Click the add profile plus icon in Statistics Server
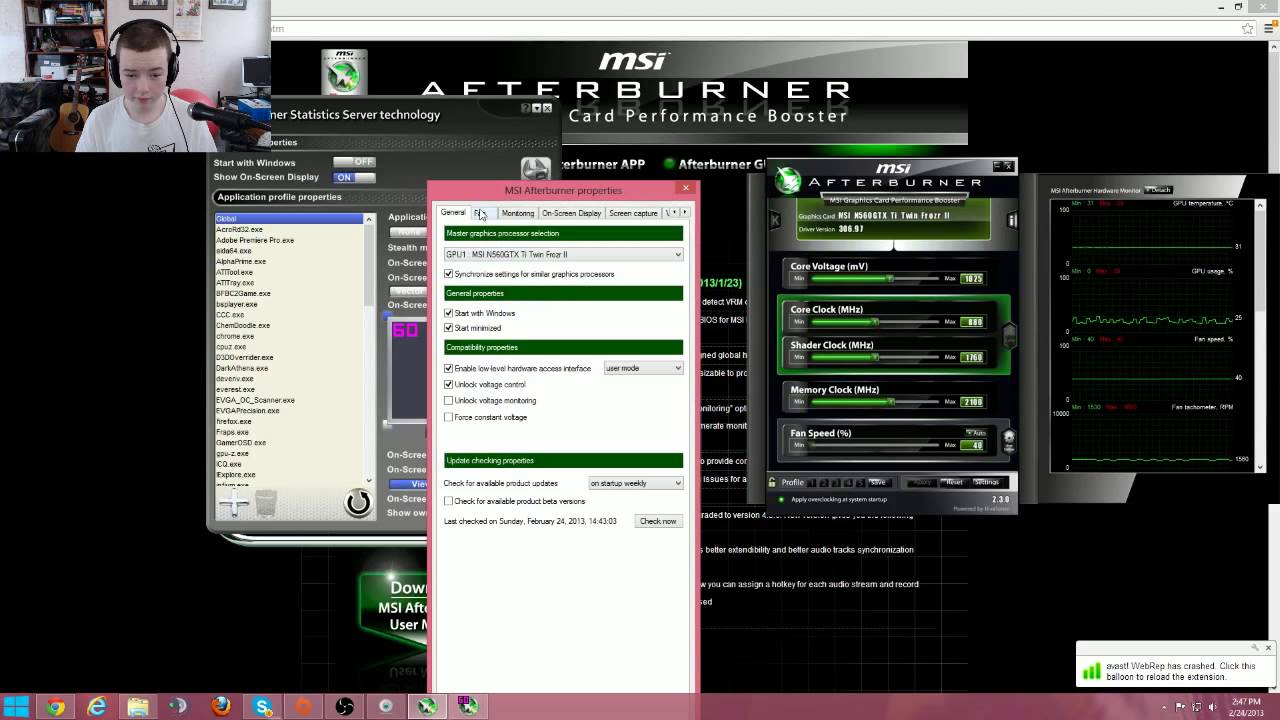 (233, 504)
